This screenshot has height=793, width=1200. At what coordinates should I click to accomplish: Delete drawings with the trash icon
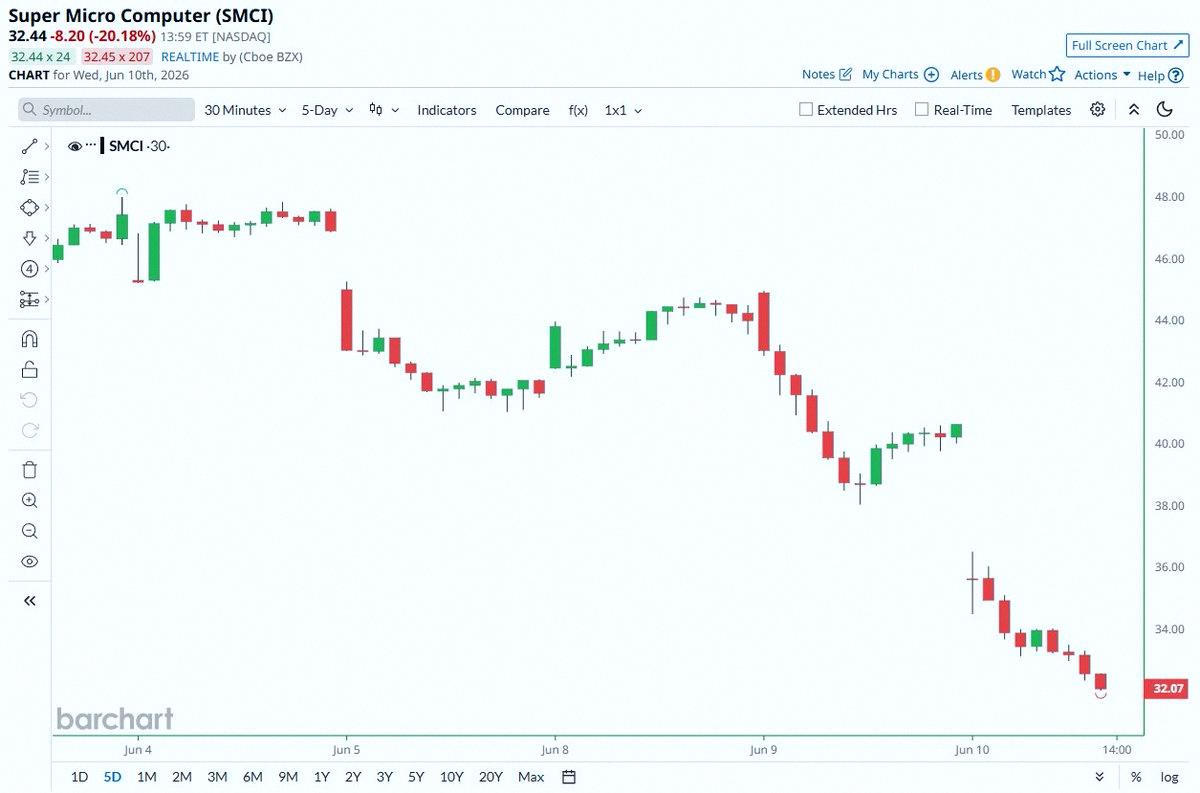29,470
